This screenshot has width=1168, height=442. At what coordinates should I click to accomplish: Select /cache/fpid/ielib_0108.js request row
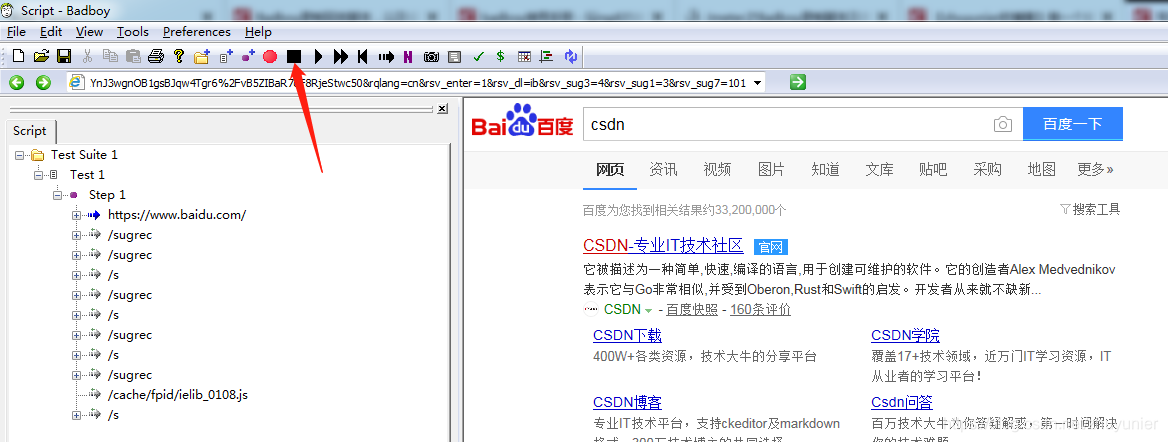(178, 394)
